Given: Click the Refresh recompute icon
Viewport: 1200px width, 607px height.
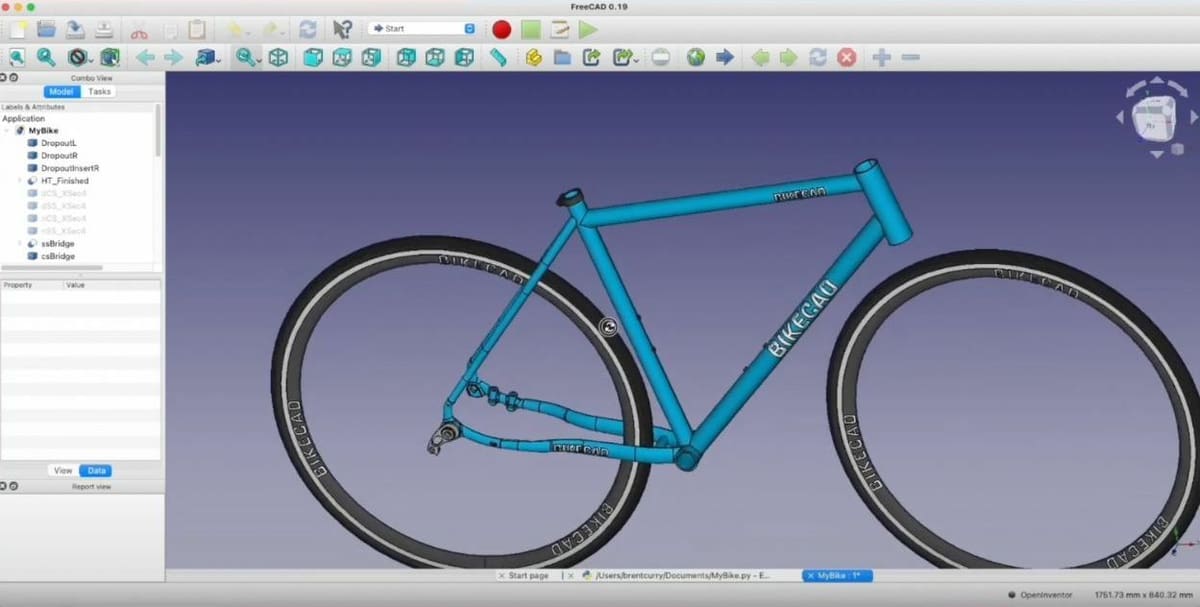Looking at the screenshot, I should point(308,29).
